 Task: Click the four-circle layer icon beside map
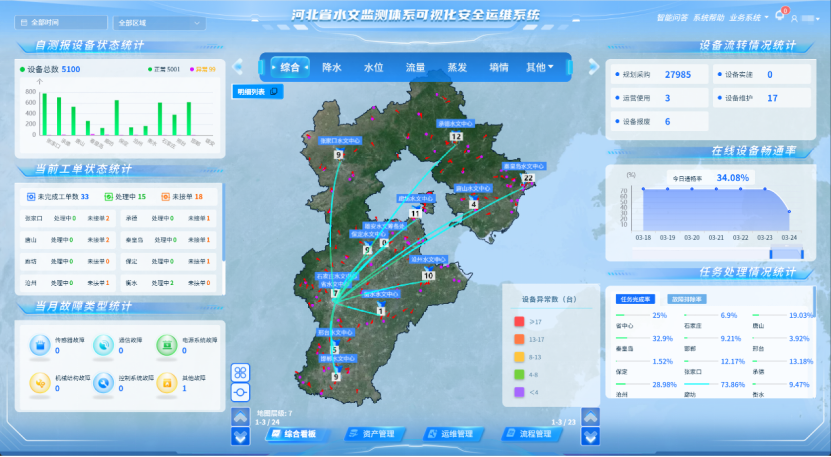(240, 371)
